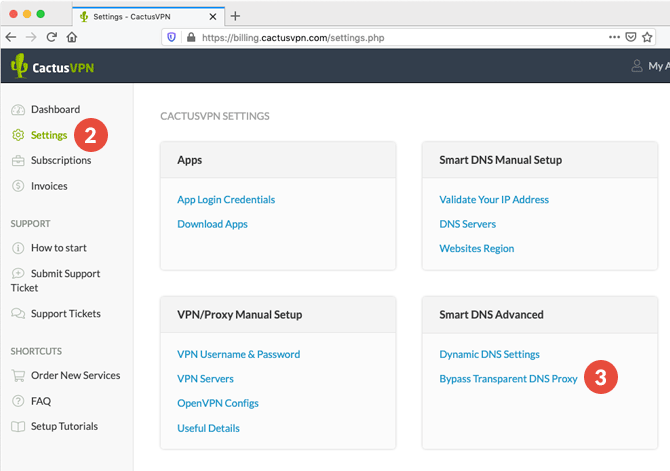Click the Setup Tutorials book icon
The height and width of the screenshot is (471, 670).
[18, 427]
